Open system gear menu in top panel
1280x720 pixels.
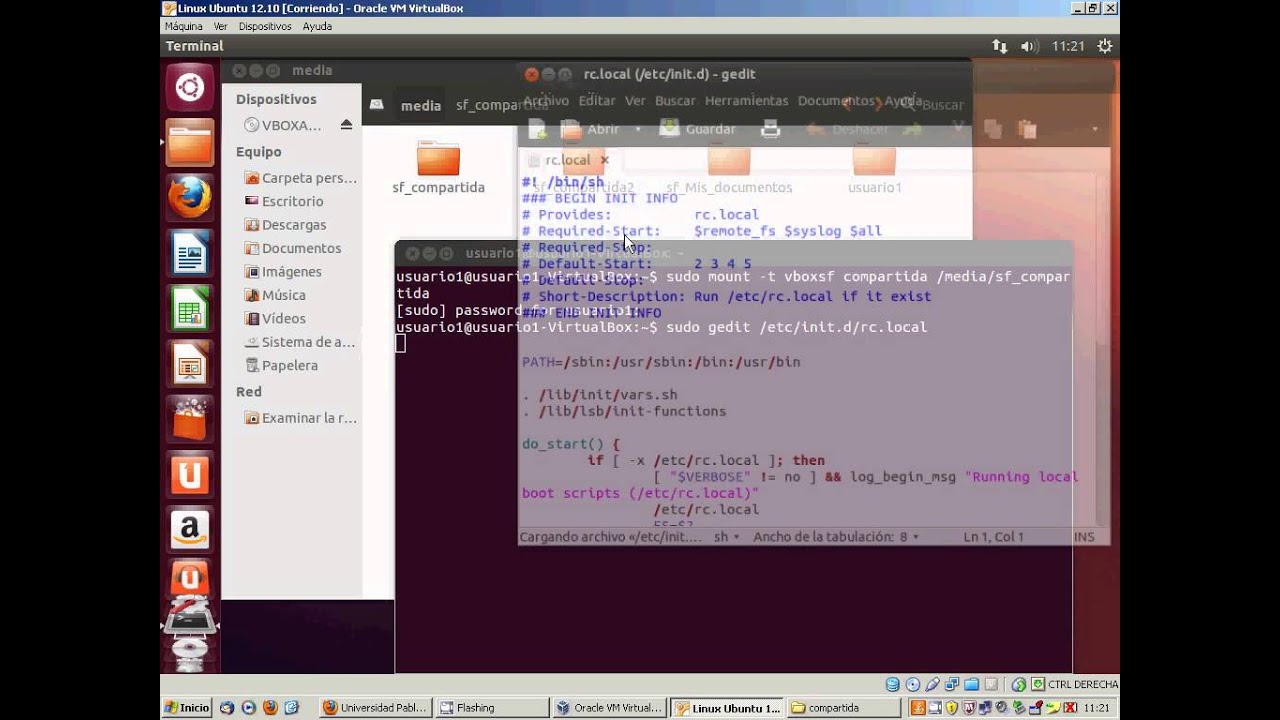point(1105,46)
